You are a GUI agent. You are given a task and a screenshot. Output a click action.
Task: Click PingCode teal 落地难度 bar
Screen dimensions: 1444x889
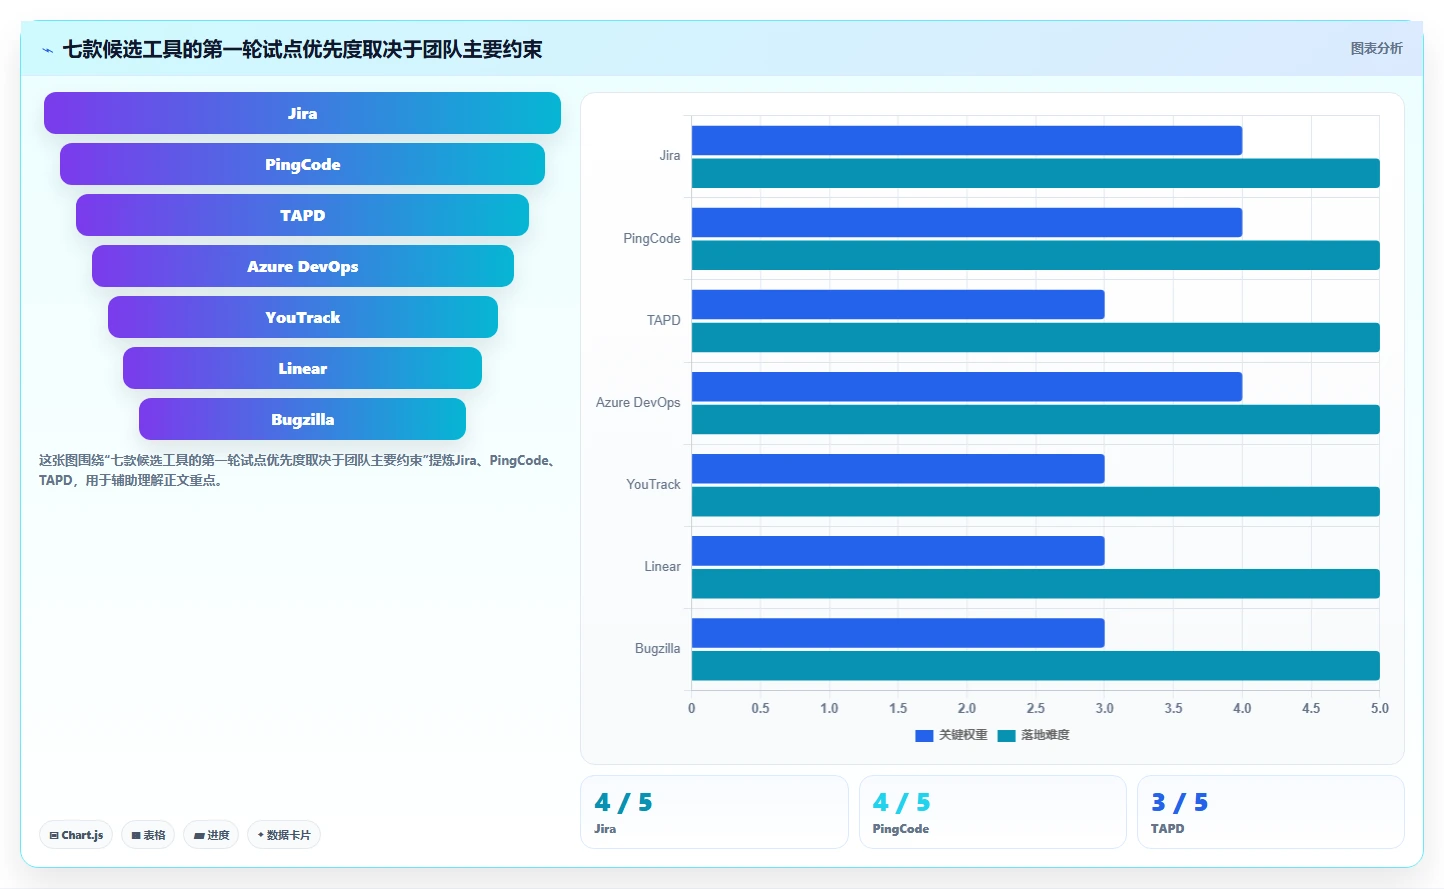pos(1036,255)
